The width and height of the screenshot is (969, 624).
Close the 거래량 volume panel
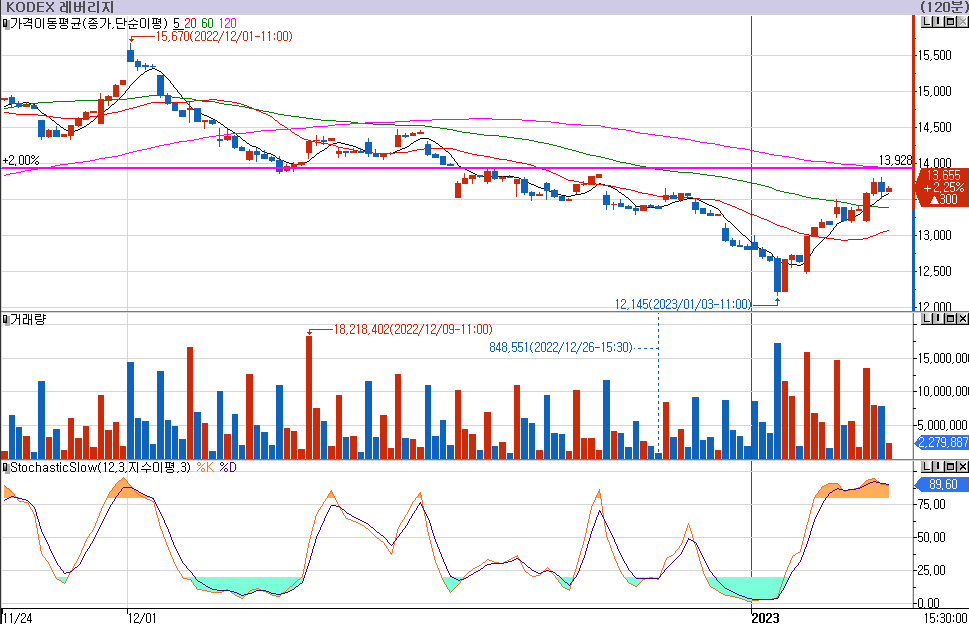click(962, 319)
